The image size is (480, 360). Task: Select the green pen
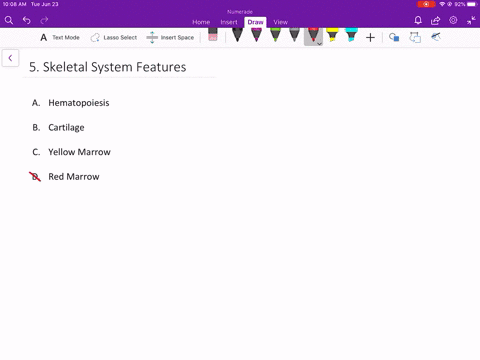click(x=275, y=35)
